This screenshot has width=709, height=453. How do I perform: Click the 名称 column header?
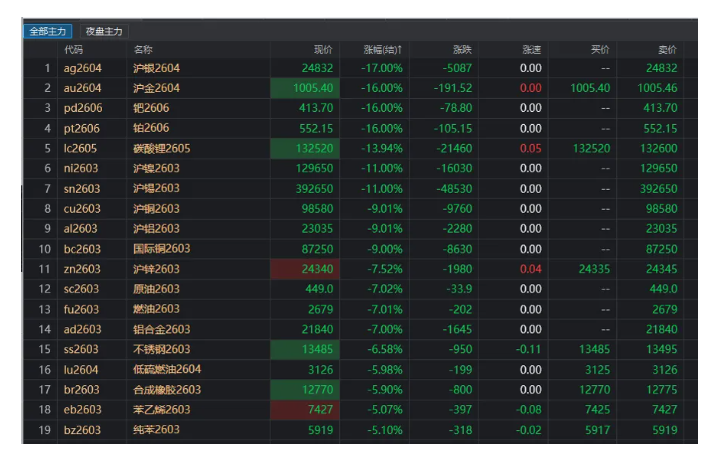click(143, 49)
